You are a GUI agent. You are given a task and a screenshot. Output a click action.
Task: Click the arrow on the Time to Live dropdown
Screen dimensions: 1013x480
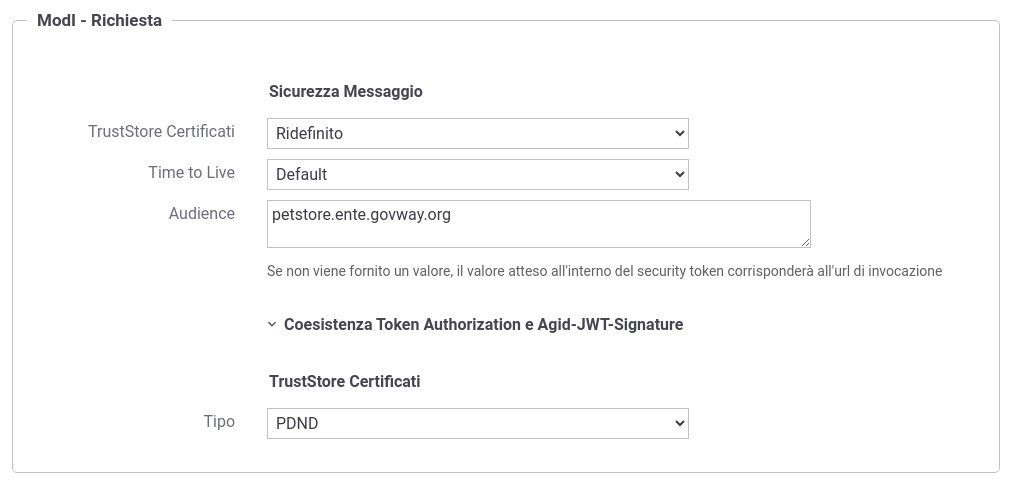click(679, 174)
